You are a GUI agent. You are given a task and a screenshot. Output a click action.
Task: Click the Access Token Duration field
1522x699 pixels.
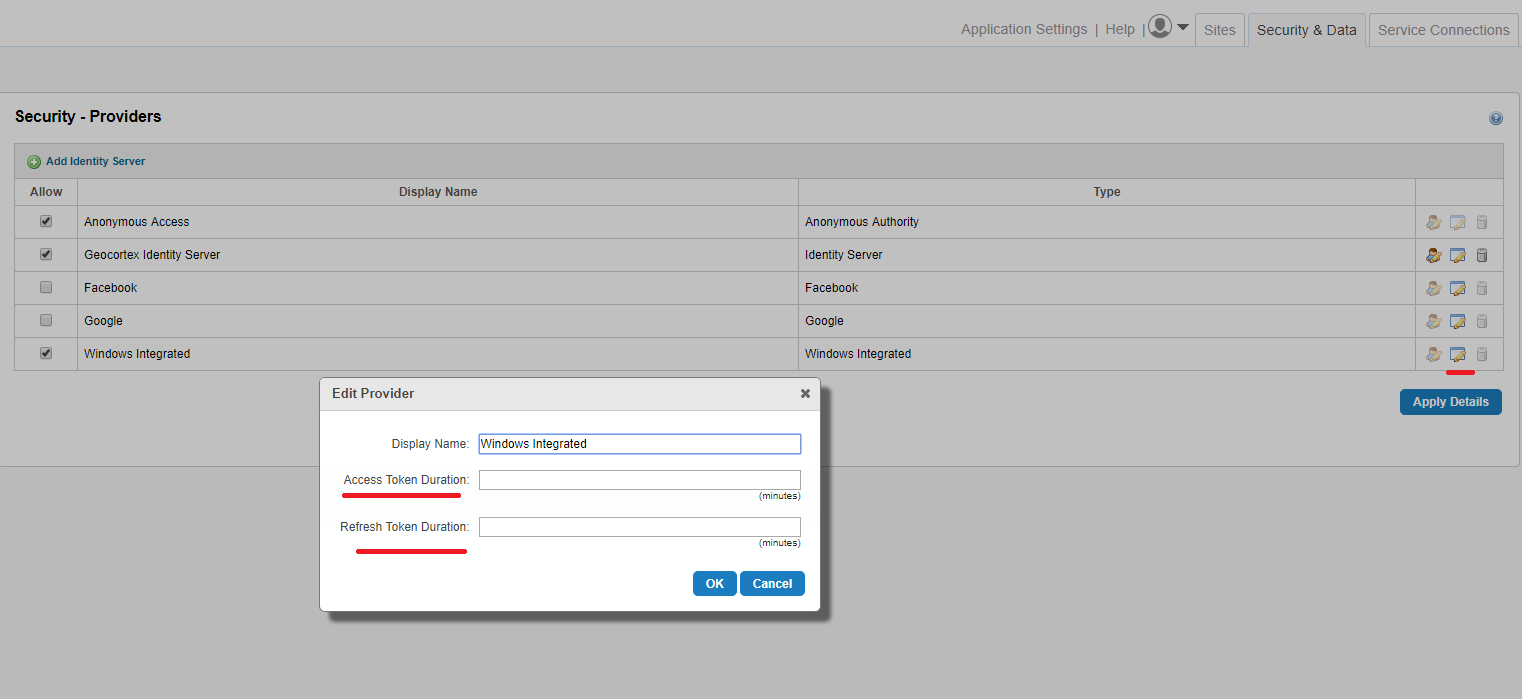640,480
